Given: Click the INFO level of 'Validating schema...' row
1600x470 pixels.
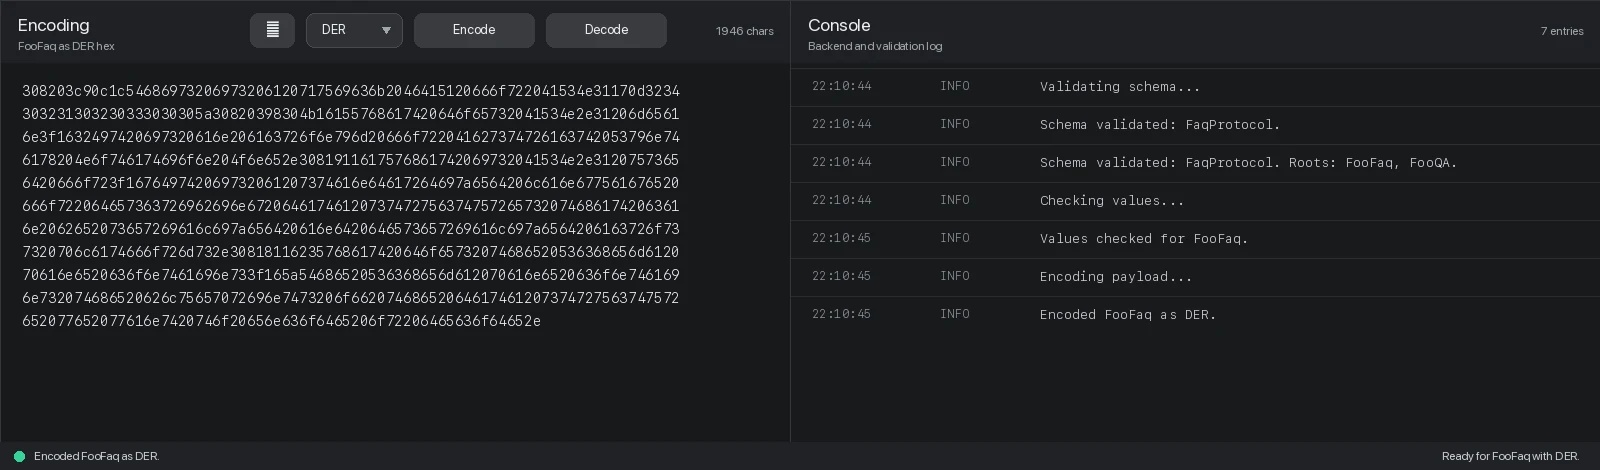Looking at the screenshot, I should (x=955, y=86).
